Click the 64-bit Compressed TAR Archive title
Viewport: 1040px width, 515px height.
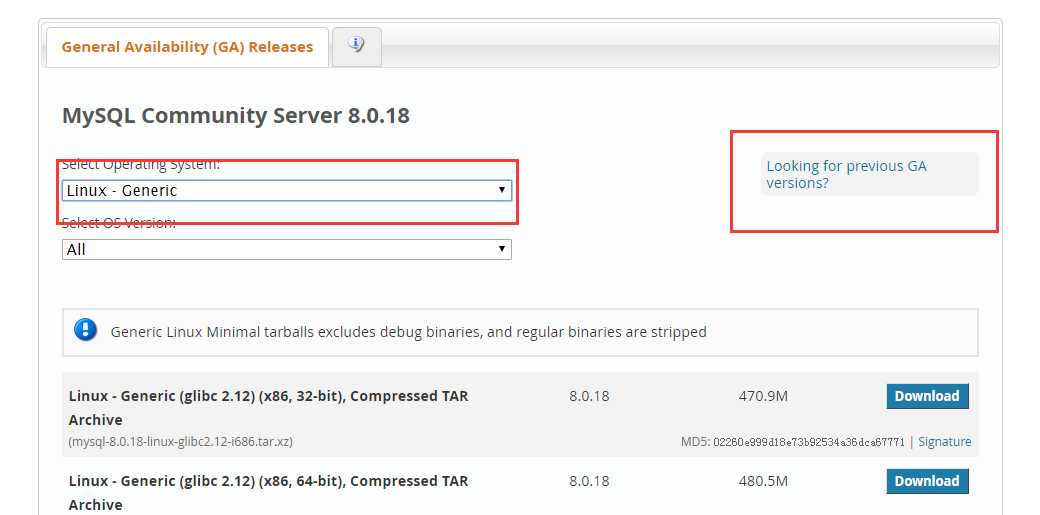point(268,492)
